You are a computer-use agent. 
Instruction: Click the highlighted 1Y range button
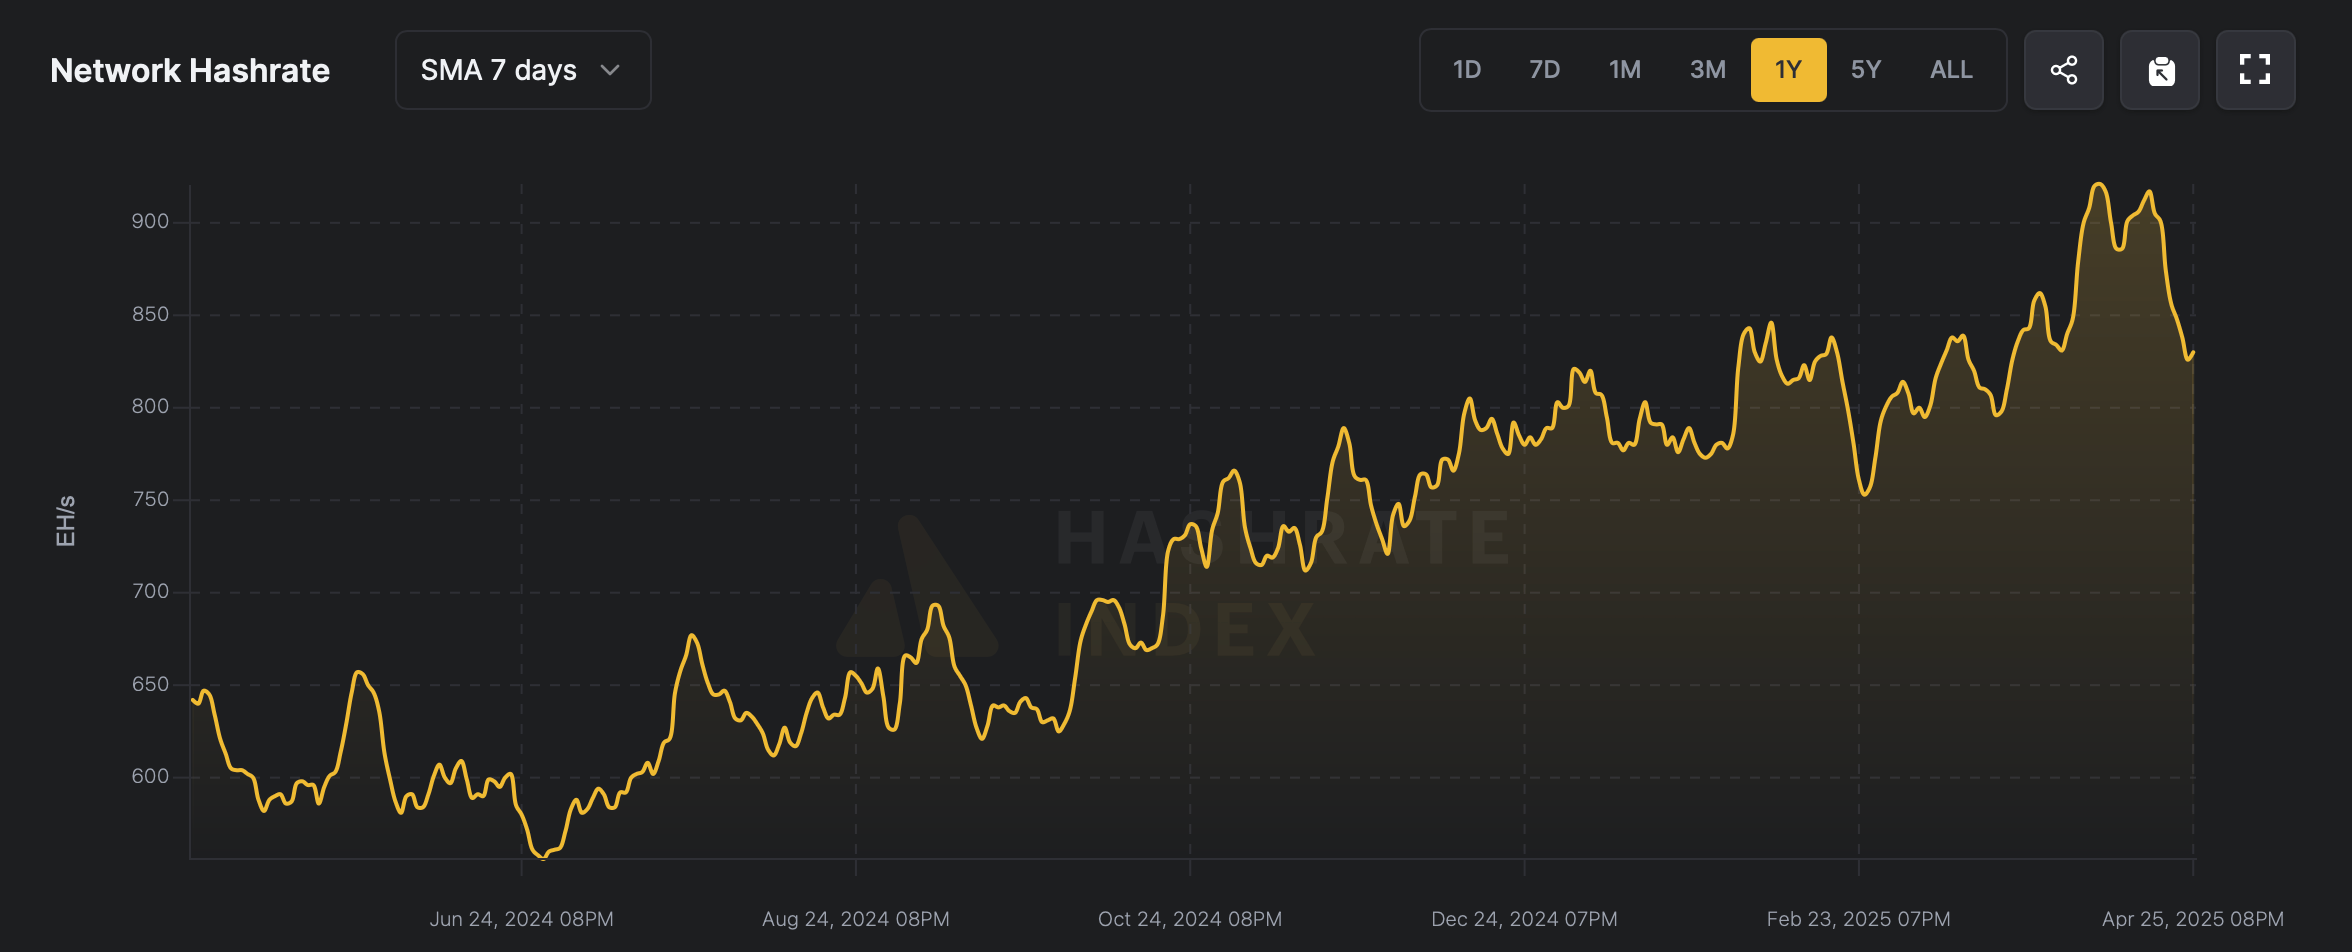click(x=1788, y=70)
